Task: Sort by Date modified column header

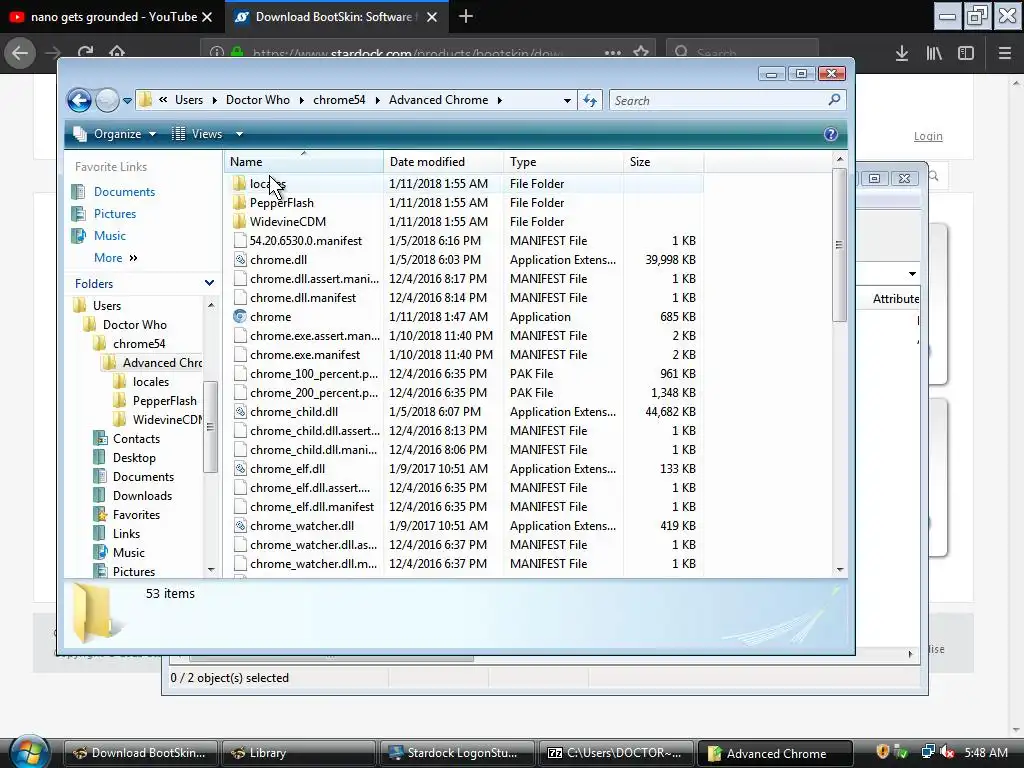Action: tap(443, 161)
